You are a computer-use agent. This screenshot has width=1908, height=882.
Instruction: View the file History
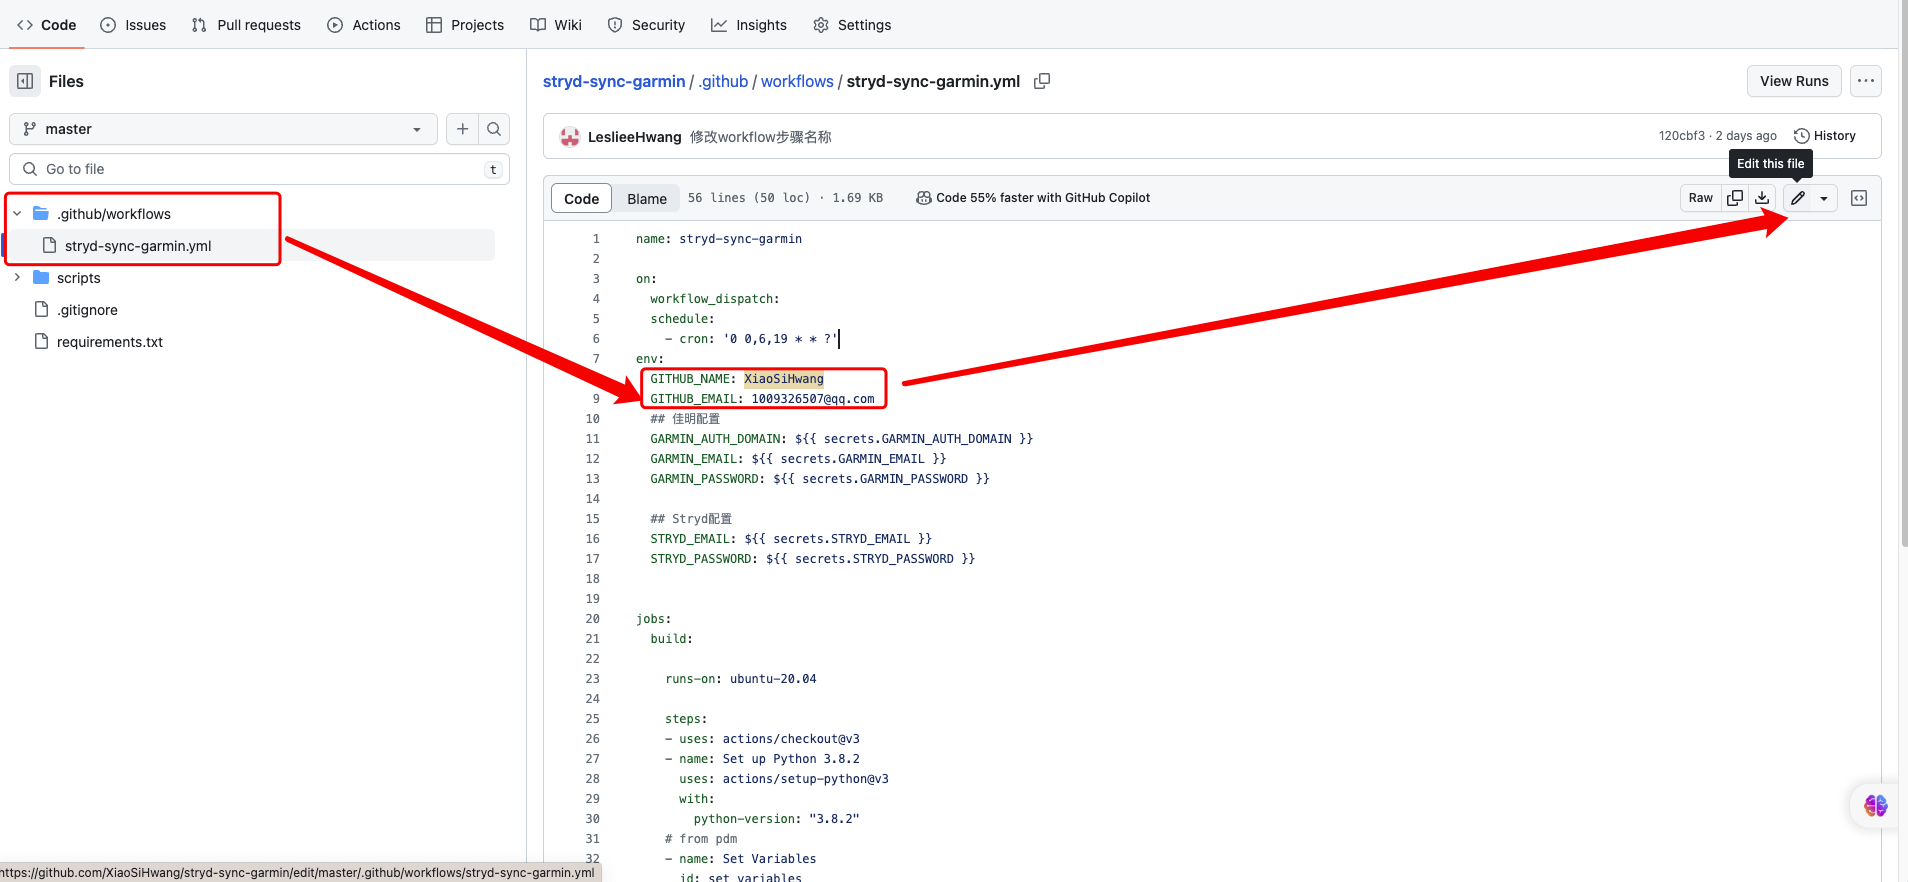[1825, 136]
